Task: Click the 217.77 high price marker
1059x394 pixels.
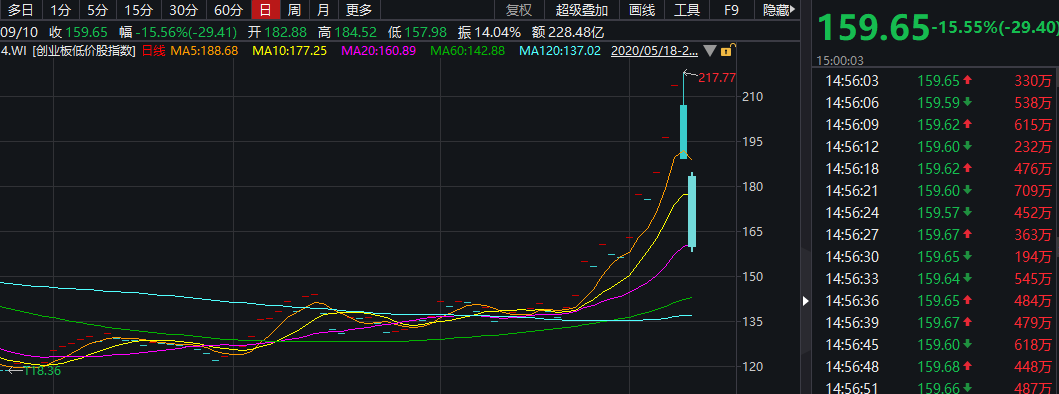Action: point(717,78)
